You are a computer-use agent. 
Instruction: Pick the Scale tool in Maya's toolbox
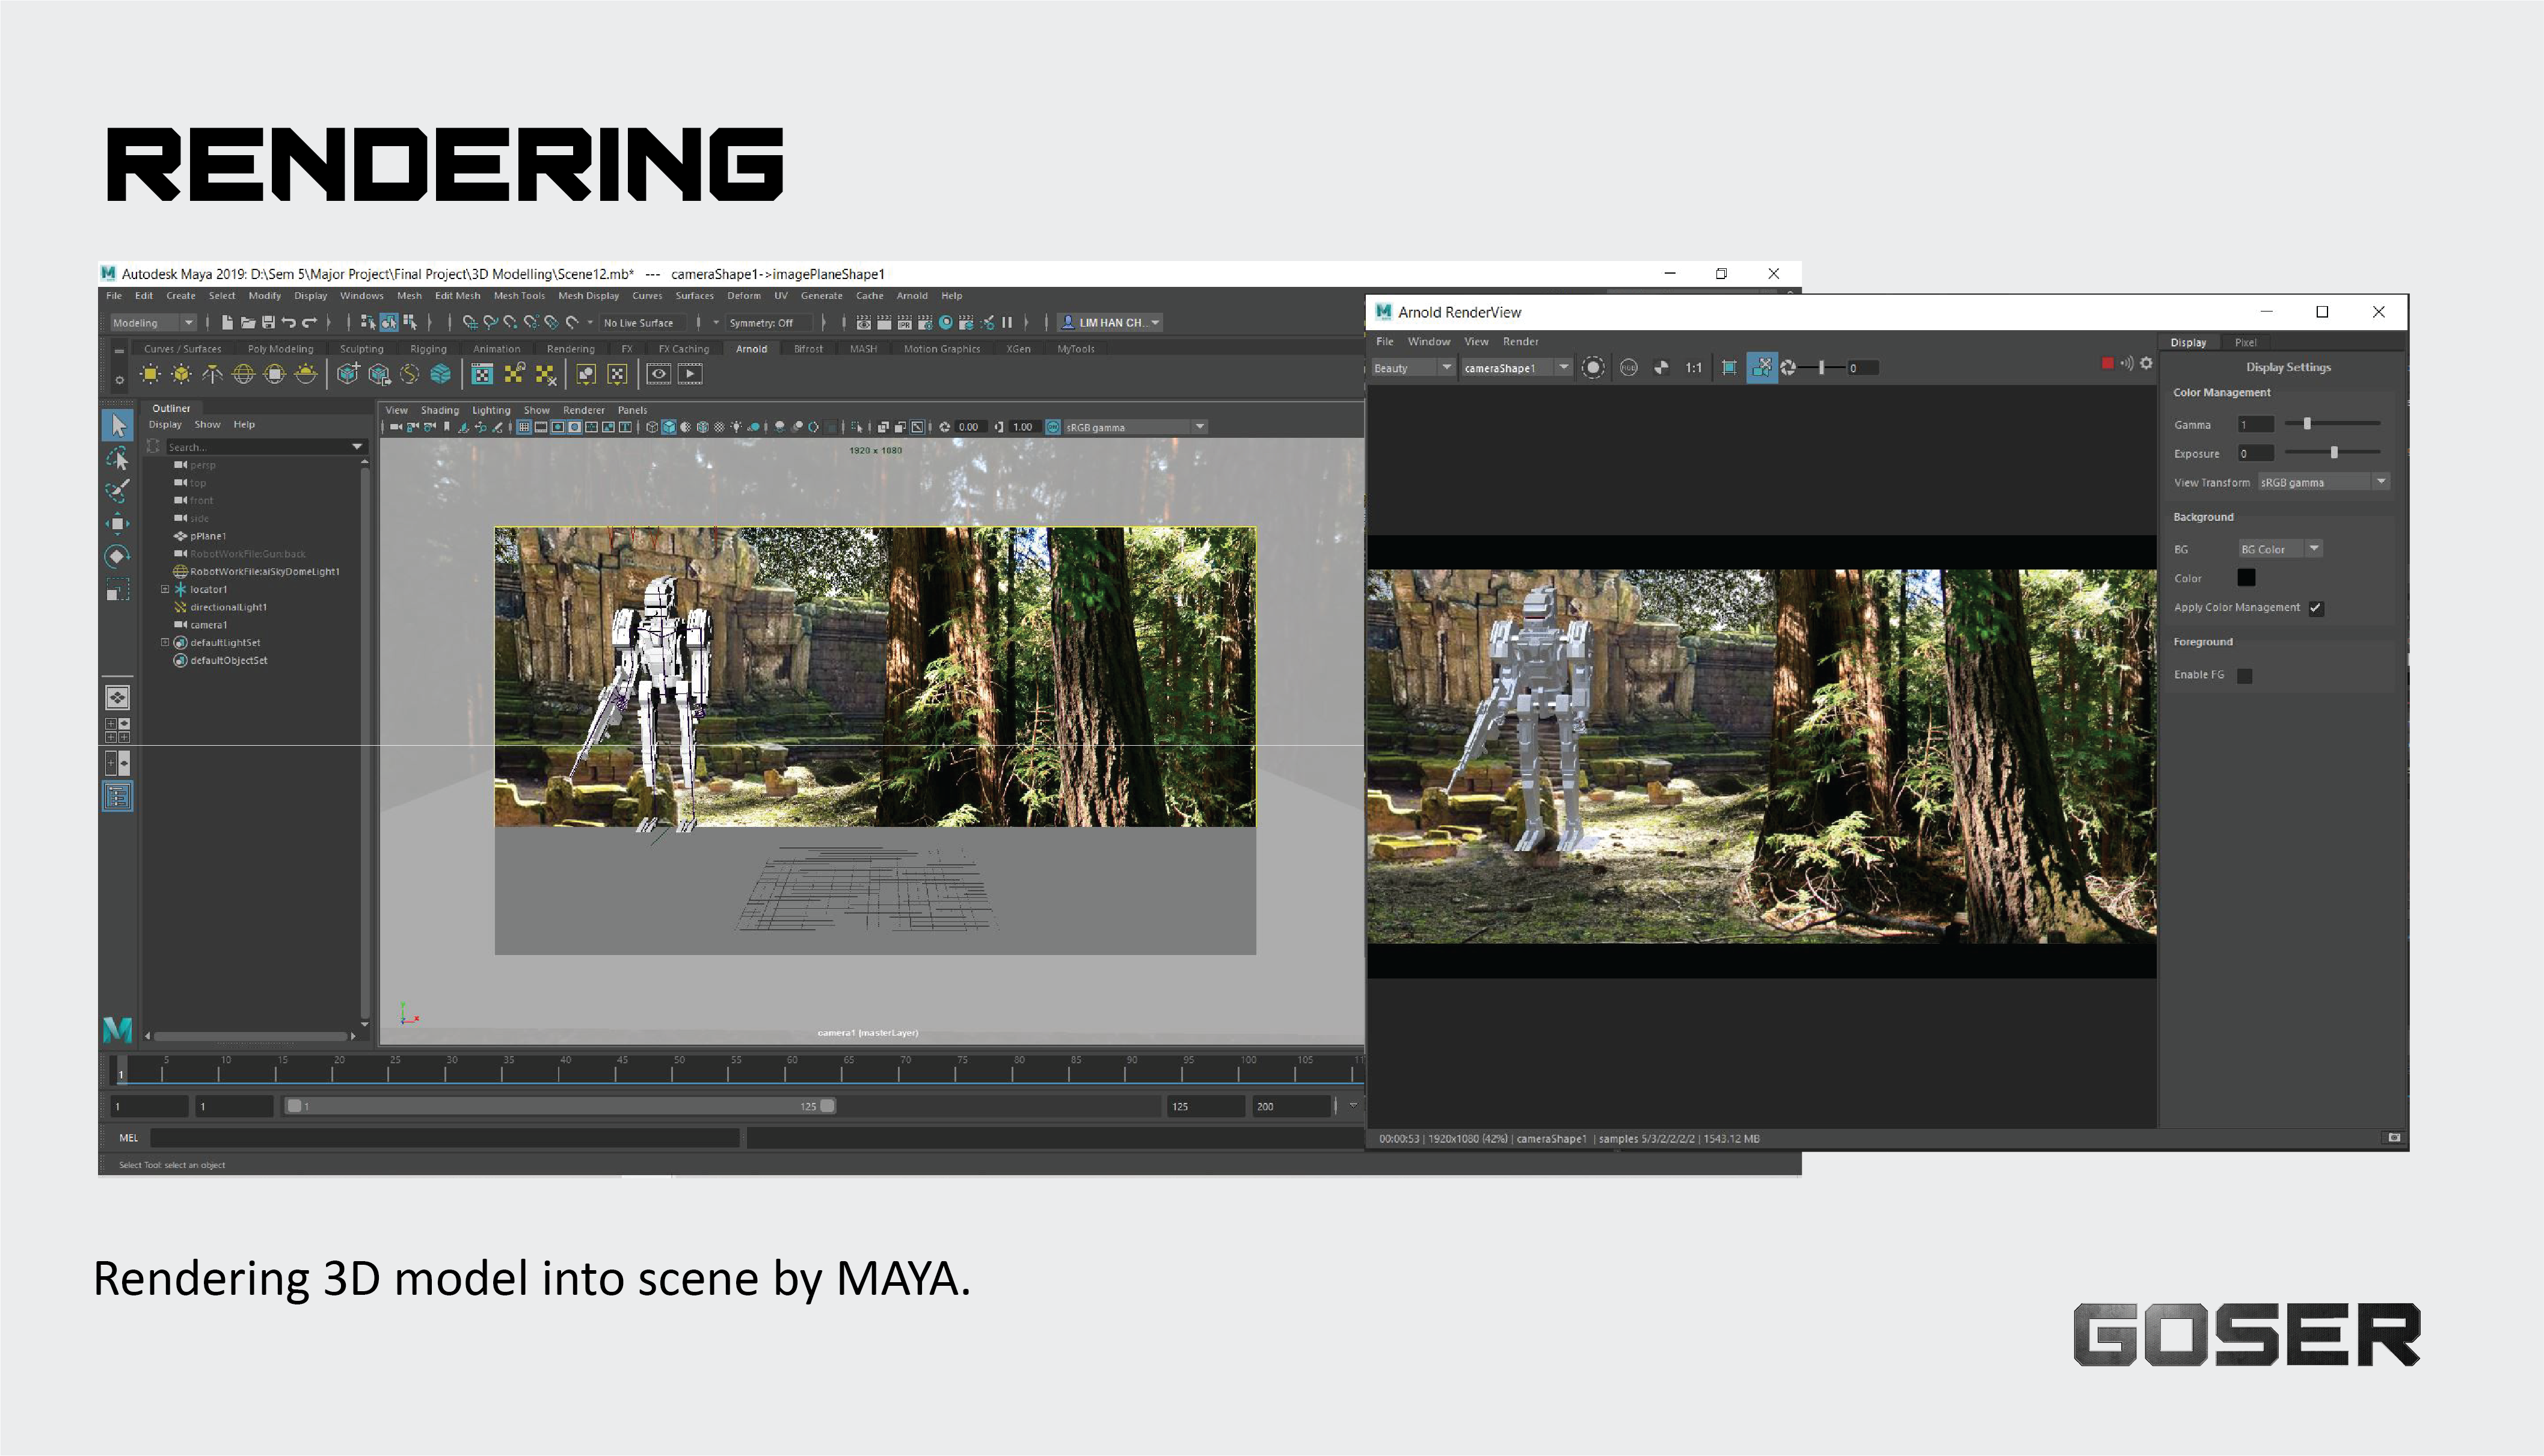(x=118, y=590)
